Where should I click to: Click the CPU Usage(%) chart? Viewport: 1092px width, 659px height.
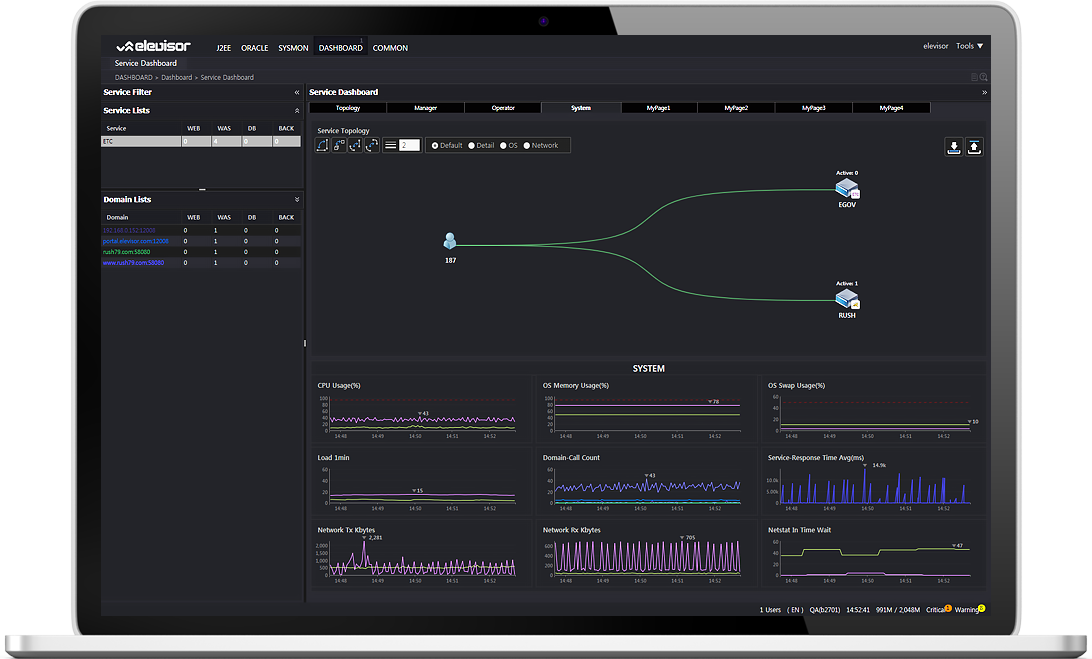pos(421,410)
